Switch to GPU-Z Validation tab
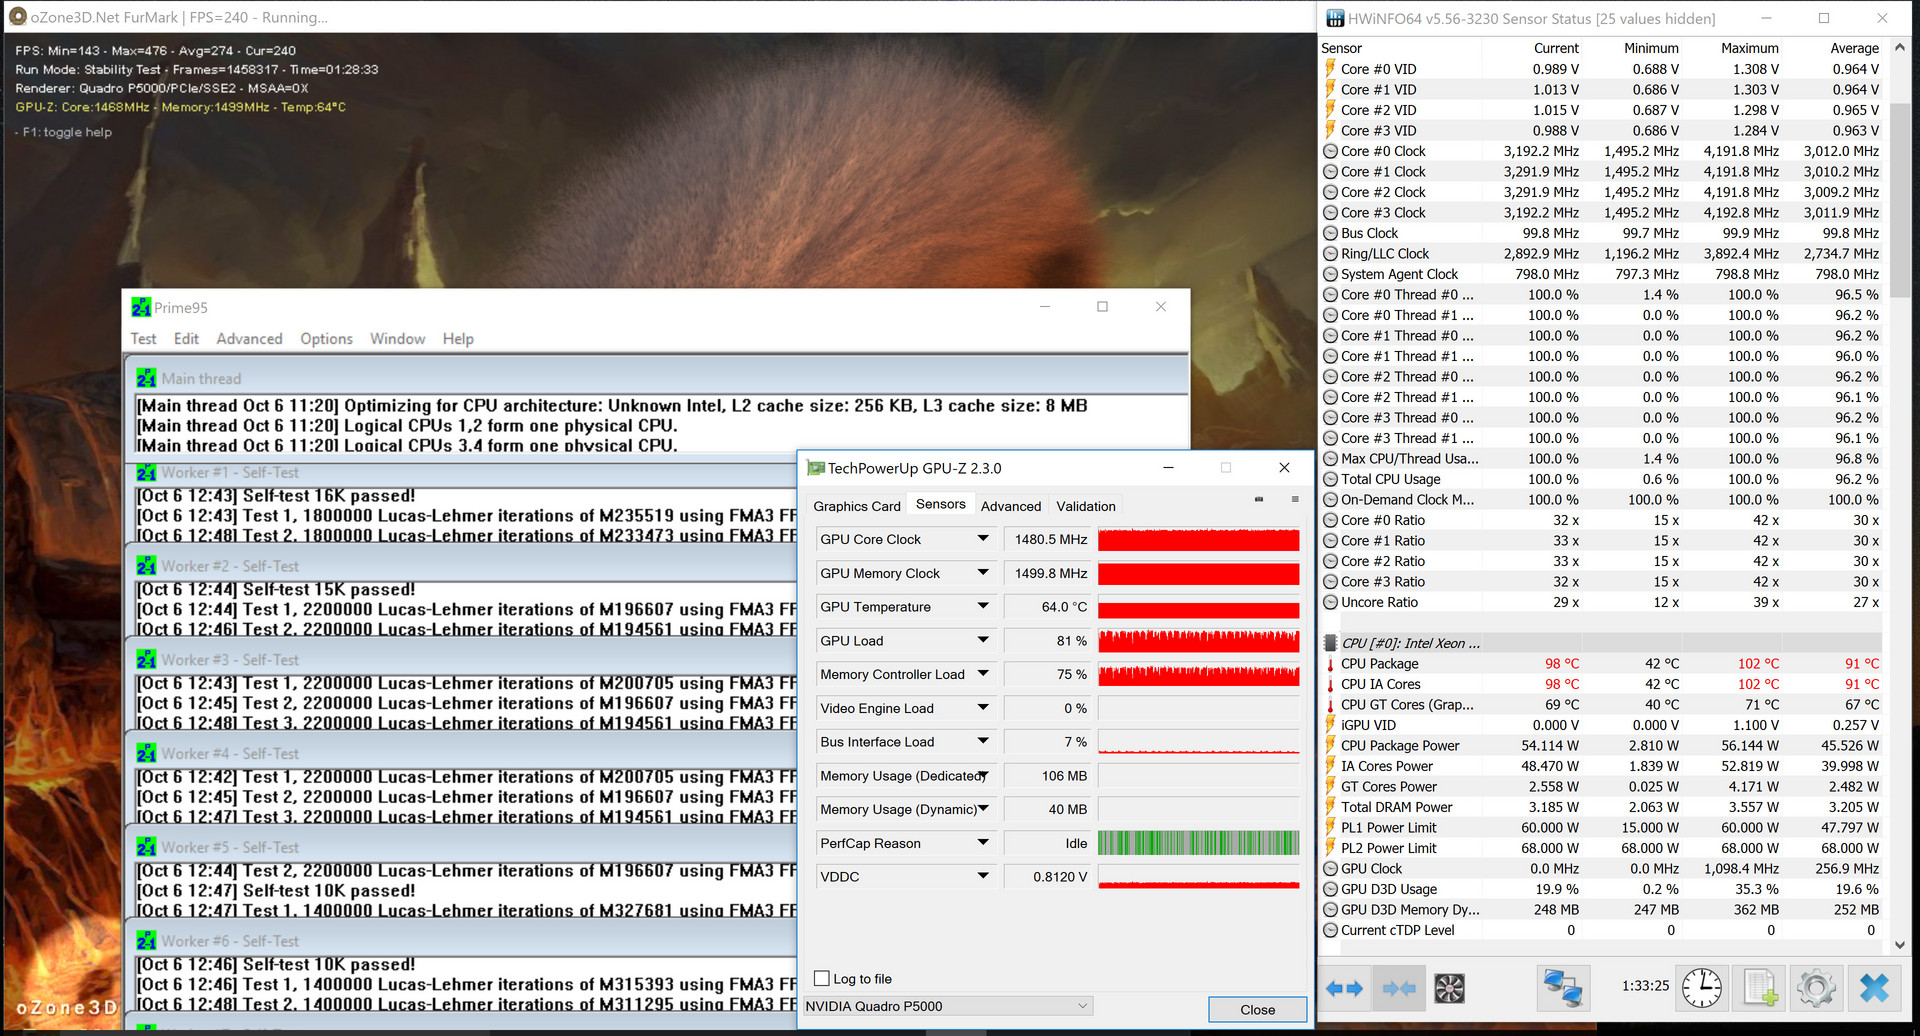The width and height of the screenshot is (1920, 1036). click(x=1086, y=506)
